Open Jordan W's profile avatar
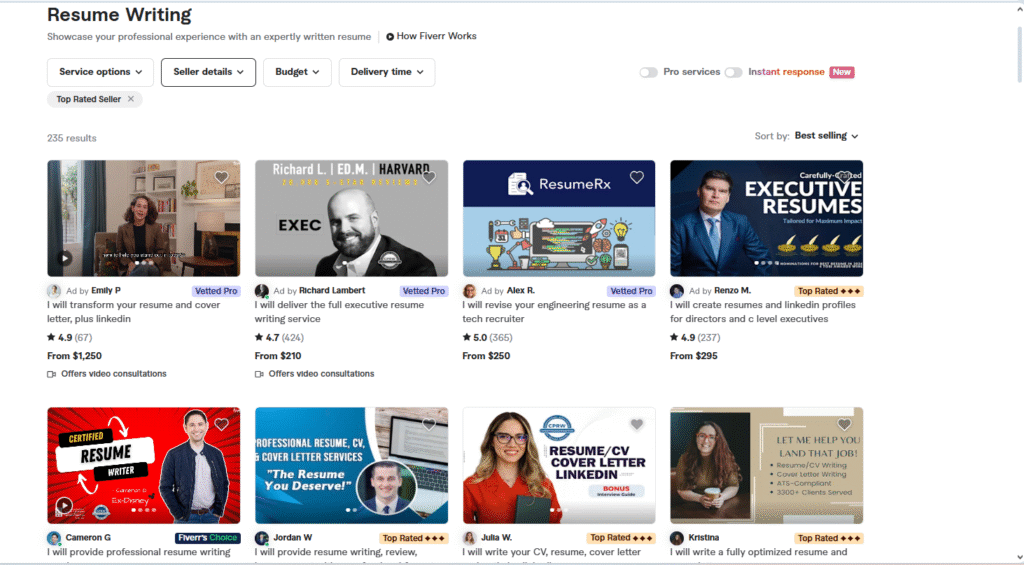 [x=262, y=538]
